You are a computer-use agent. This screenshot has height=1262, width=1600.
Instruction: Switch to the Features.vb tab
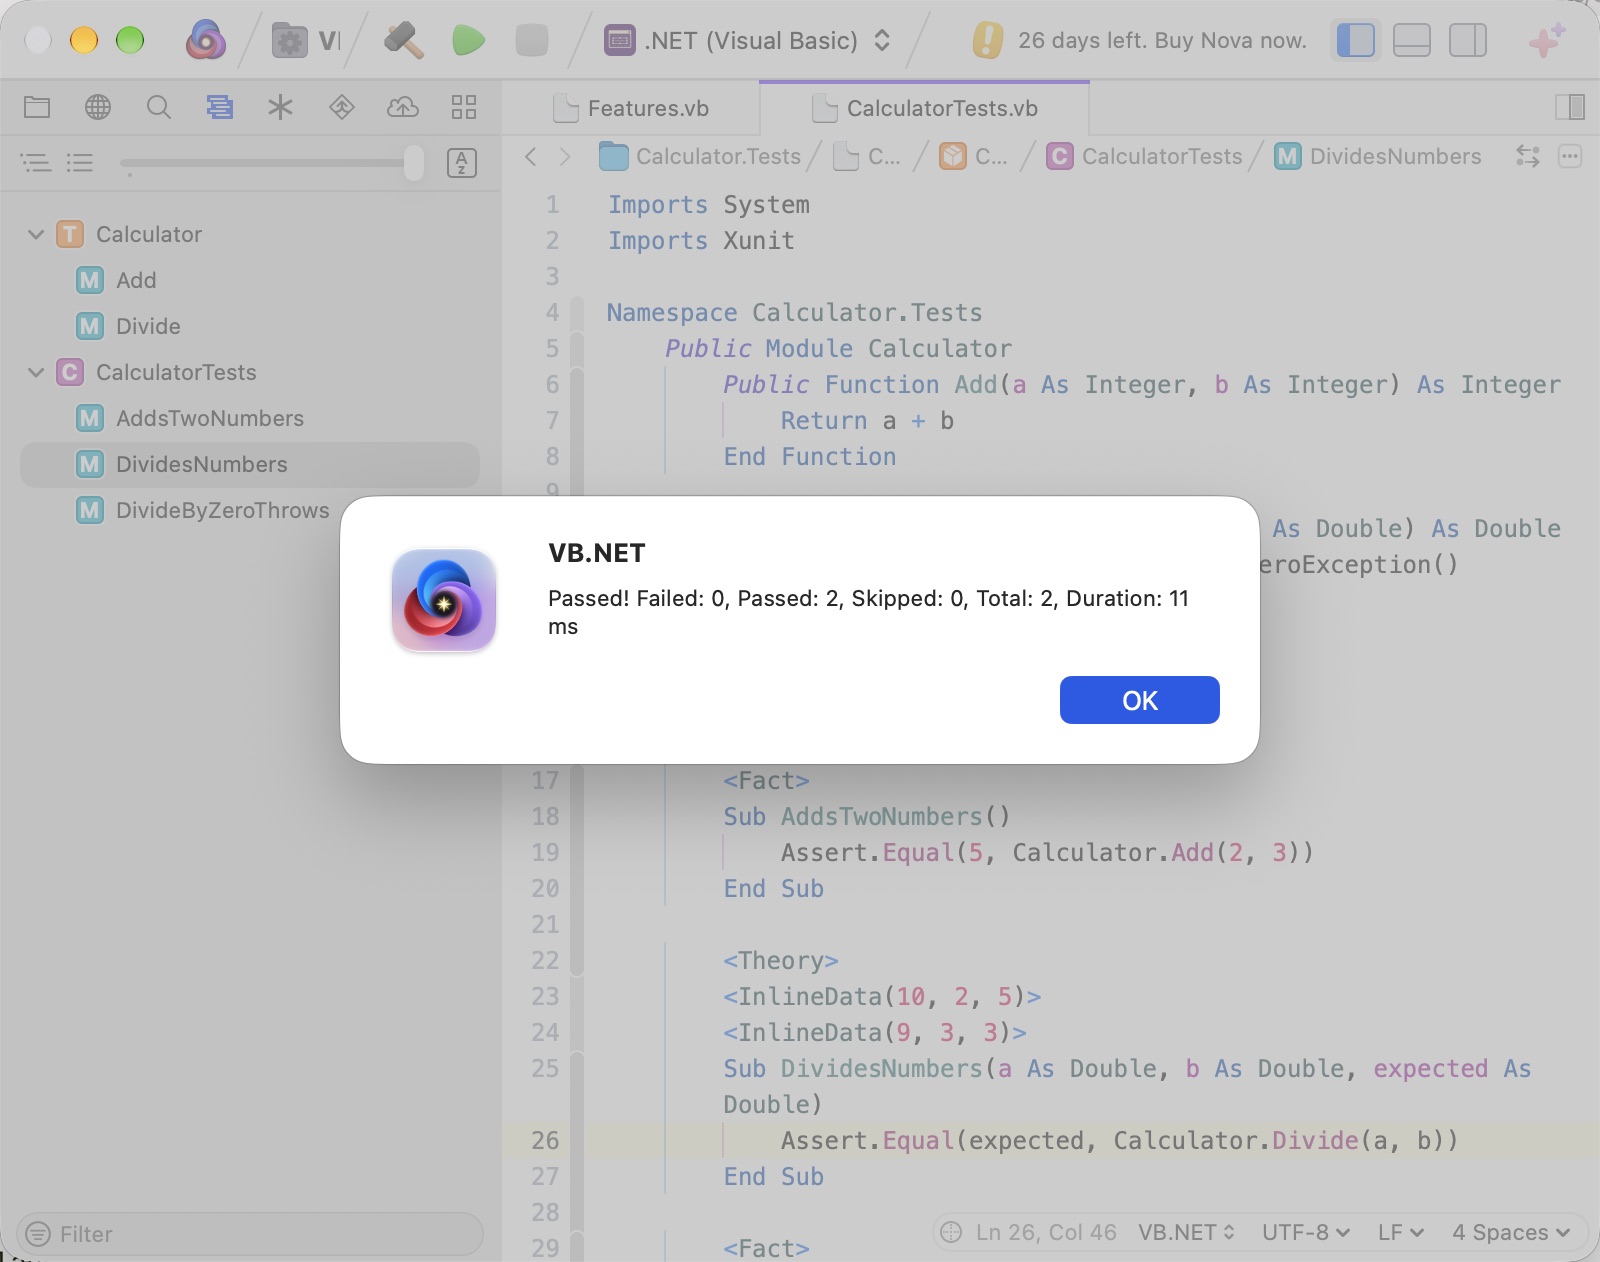631,108
